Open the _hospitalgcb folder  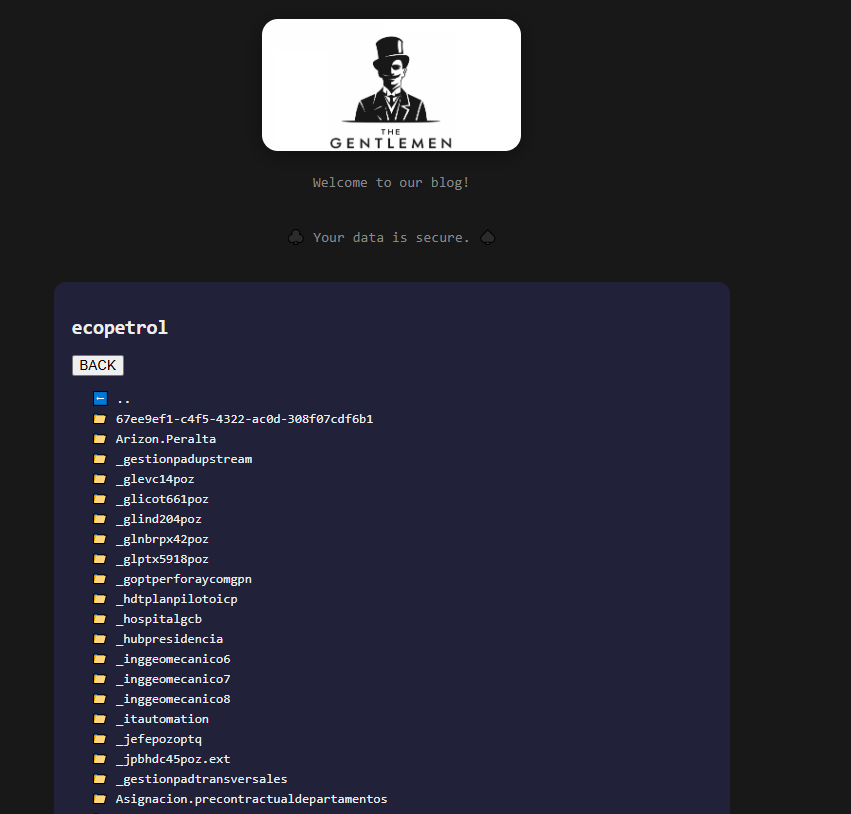pyautogui.click(x=158, y=619)
